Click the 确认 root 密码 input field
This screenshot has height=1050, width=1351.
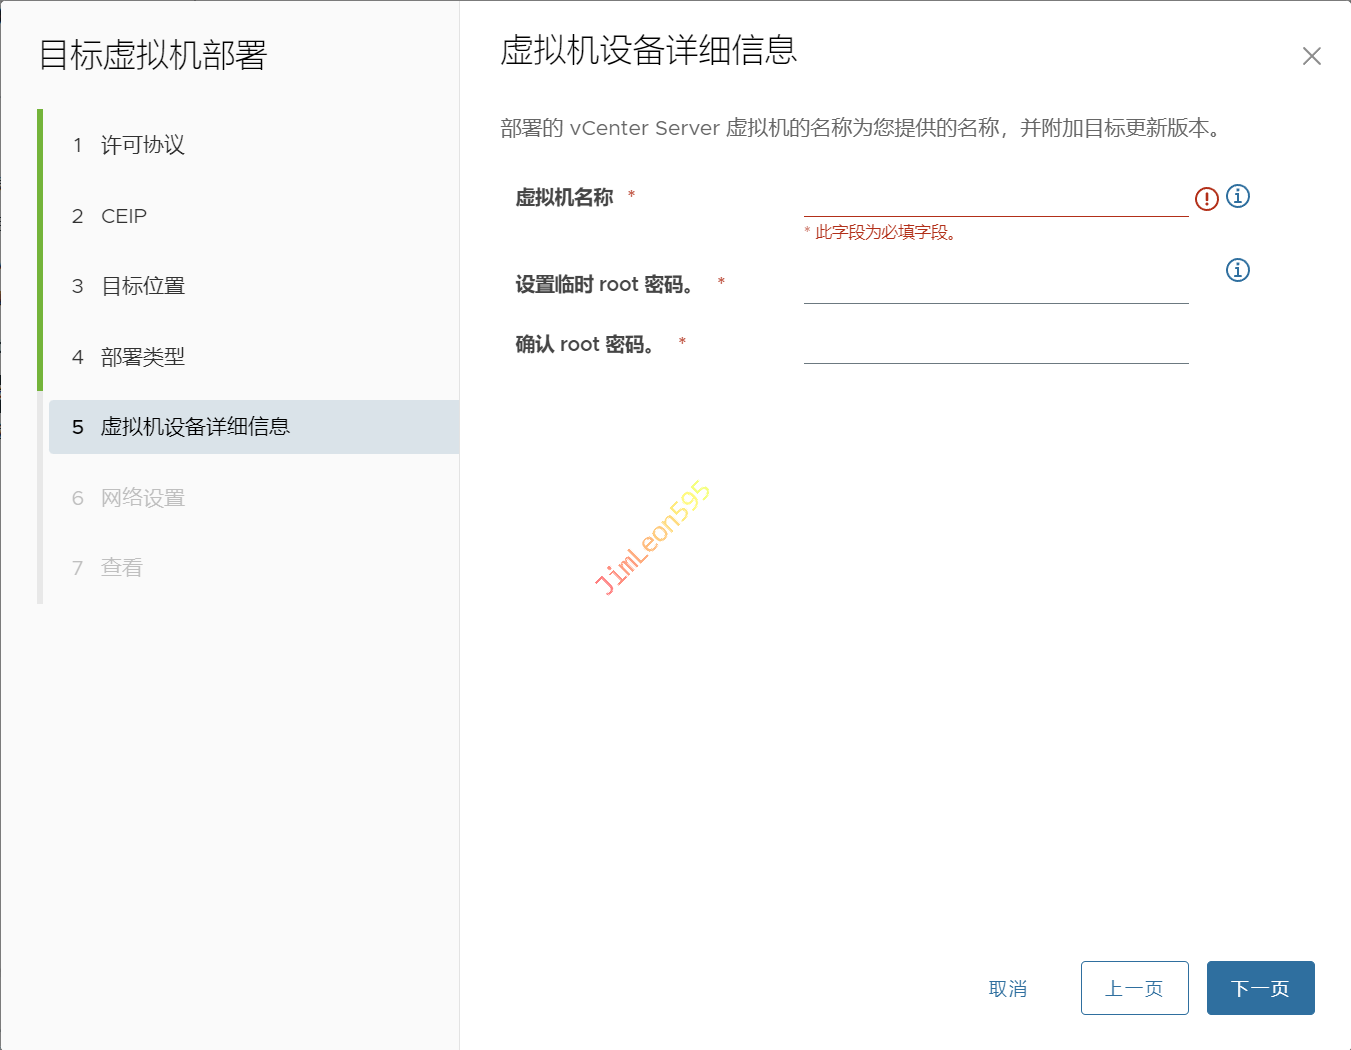(x=995, y=347)
